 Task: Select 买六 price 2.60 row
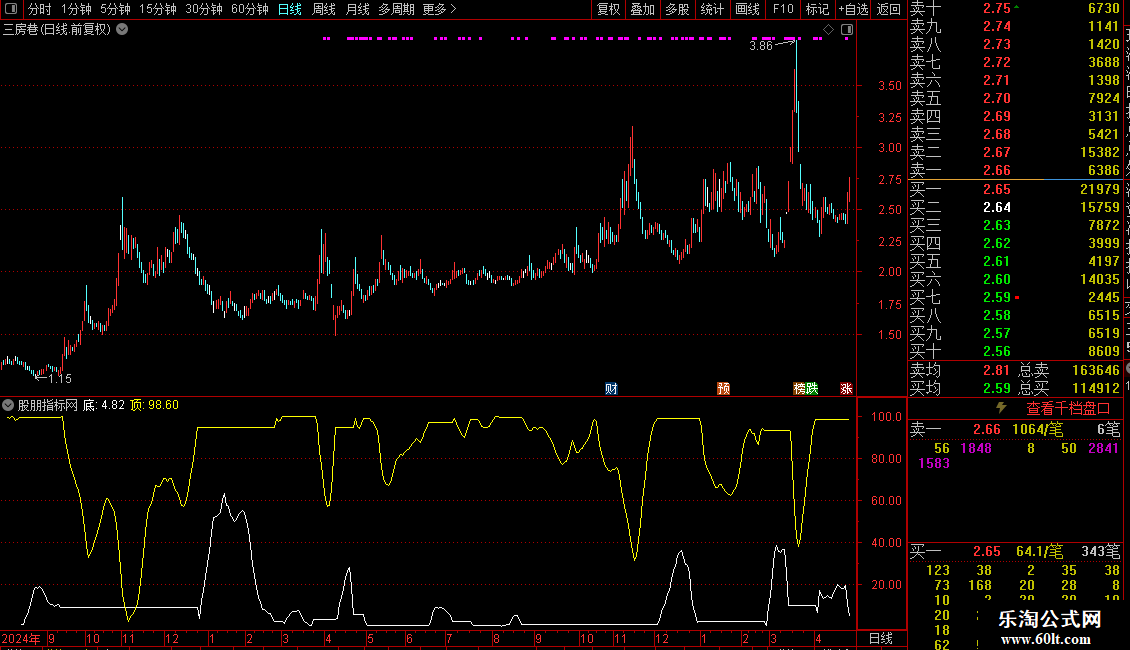1015,279
